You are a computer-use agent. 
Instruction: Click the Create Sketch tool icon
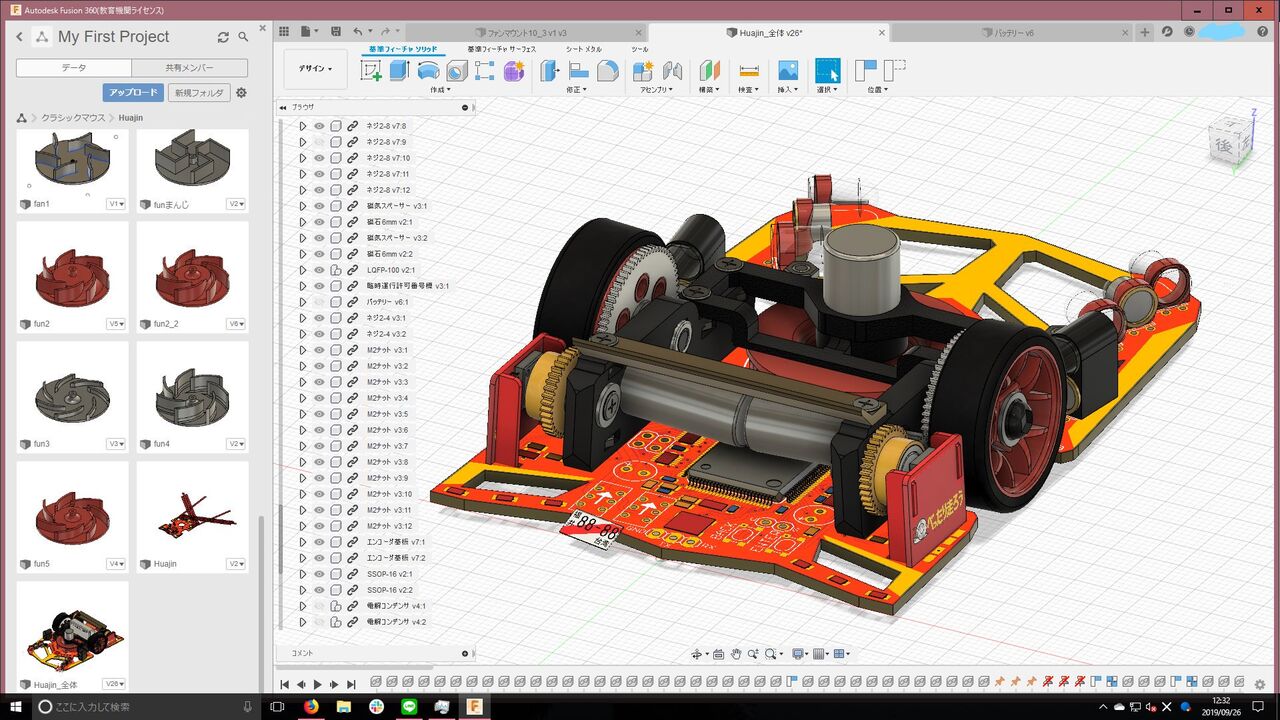371,71
